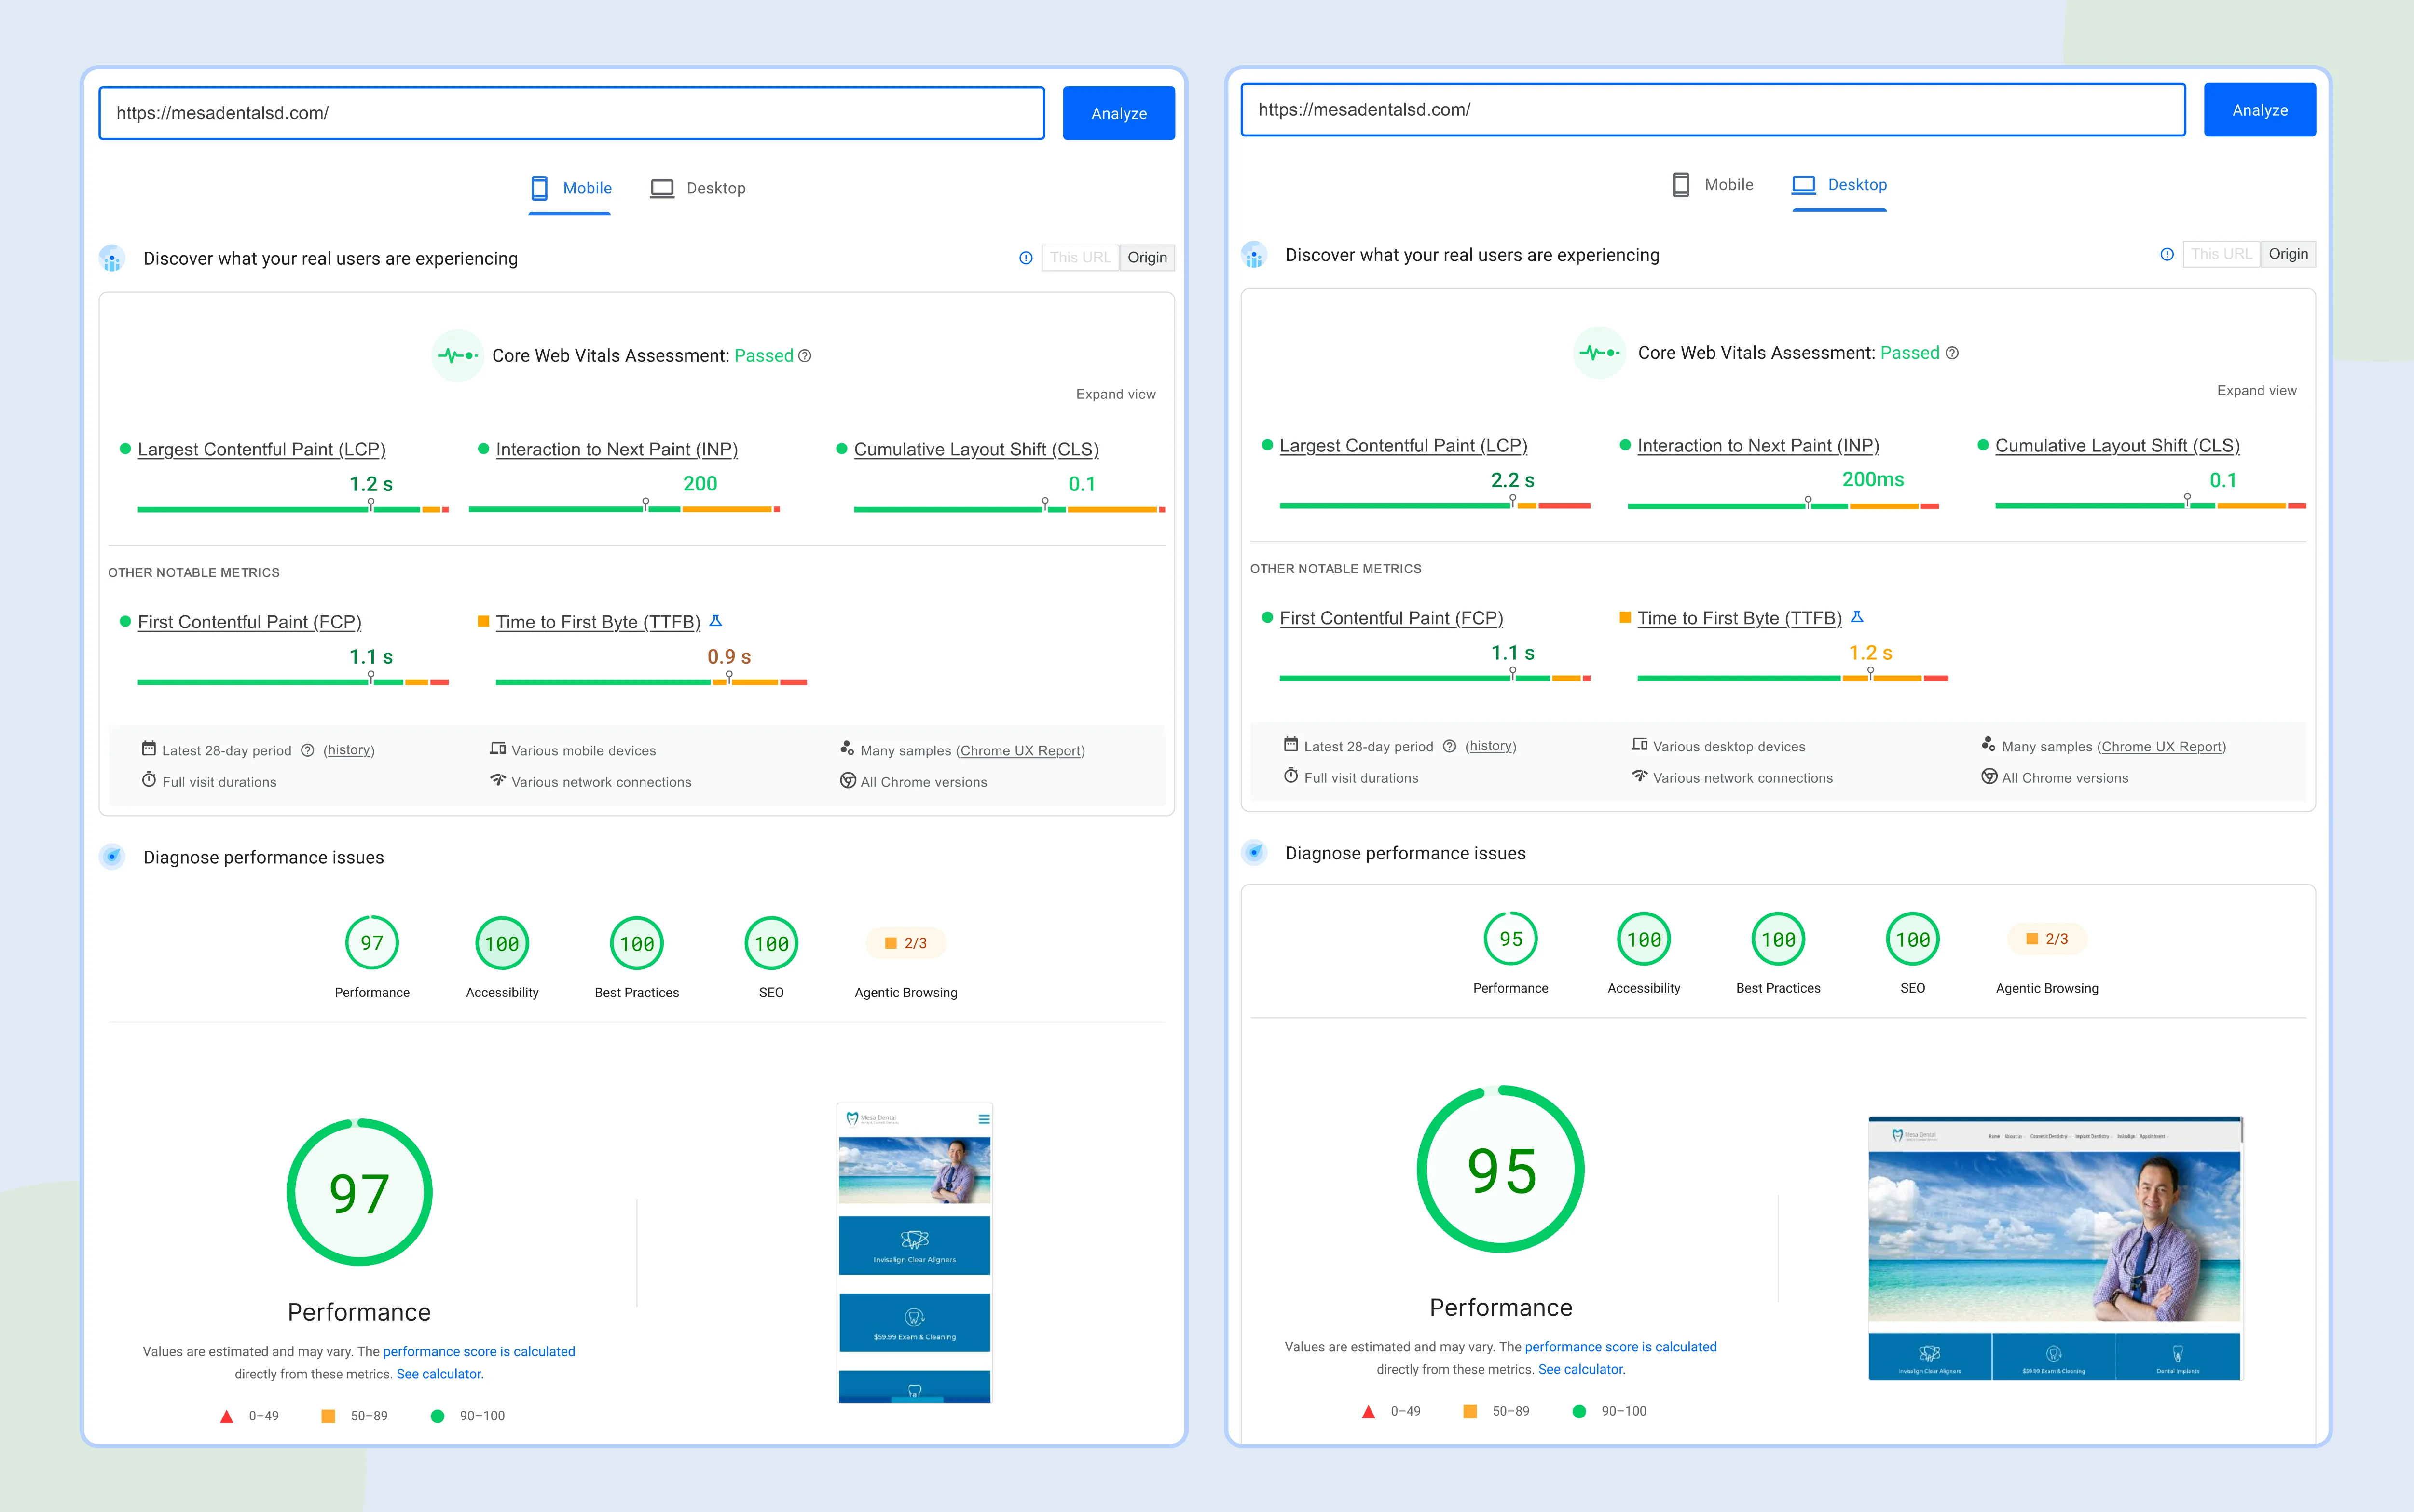Select Desktop tab in right panel

point(1839,185)
